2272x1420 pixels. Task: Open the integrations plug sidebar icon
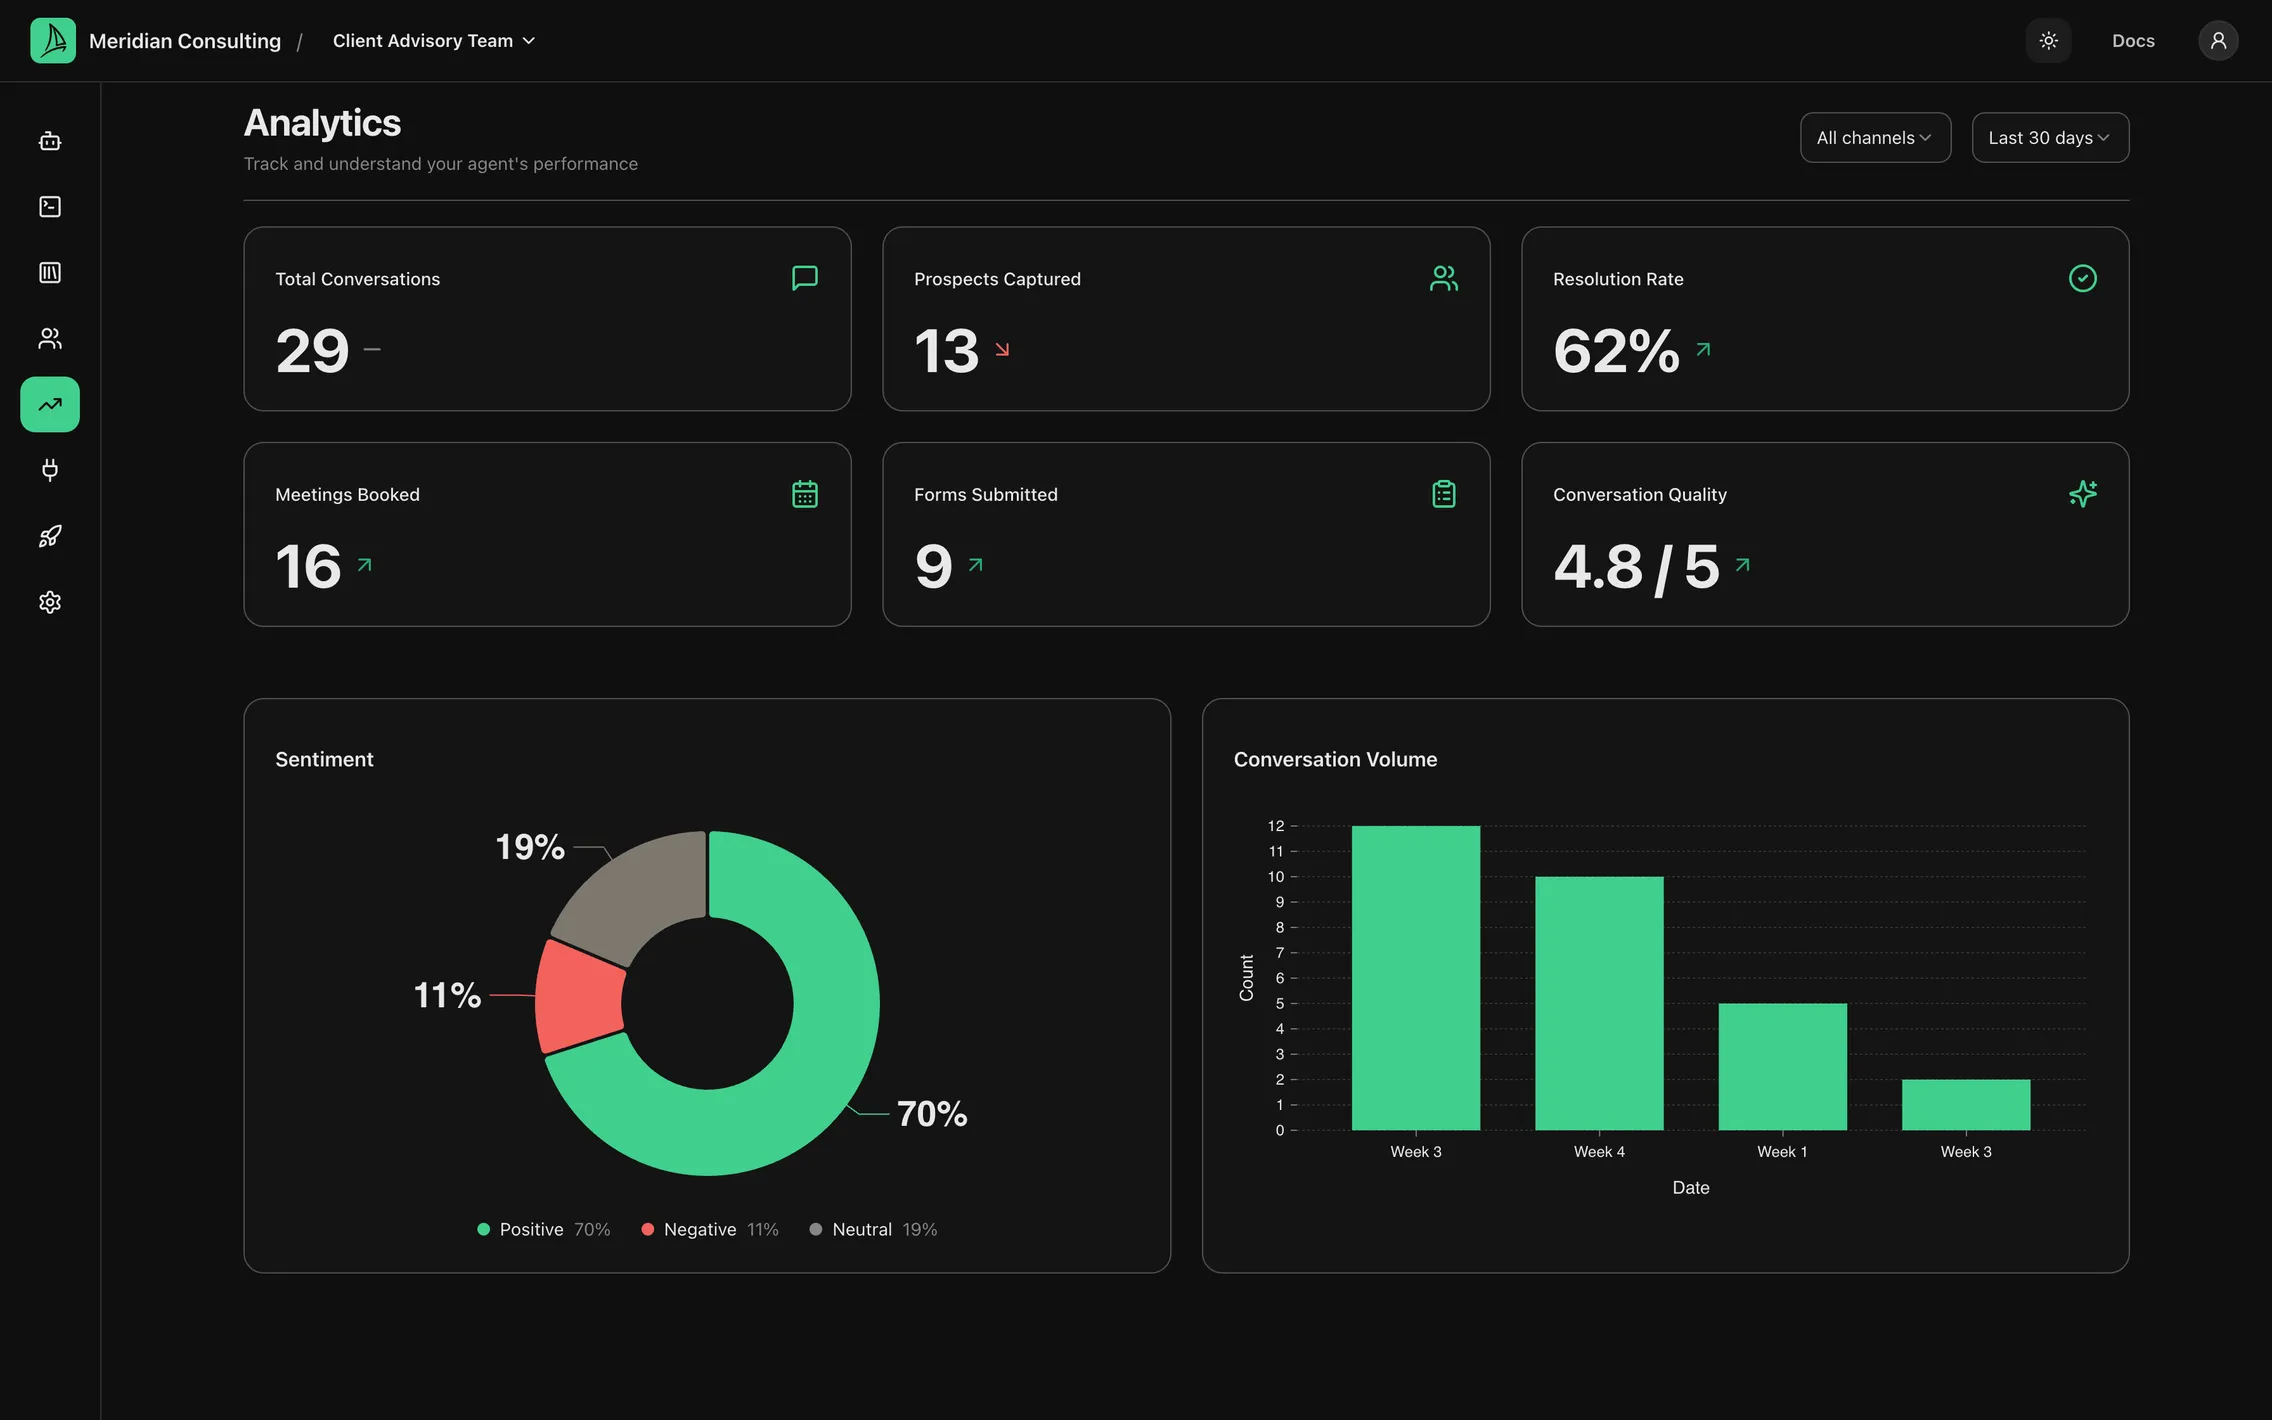pyautogui.click(x=50, y=470)
